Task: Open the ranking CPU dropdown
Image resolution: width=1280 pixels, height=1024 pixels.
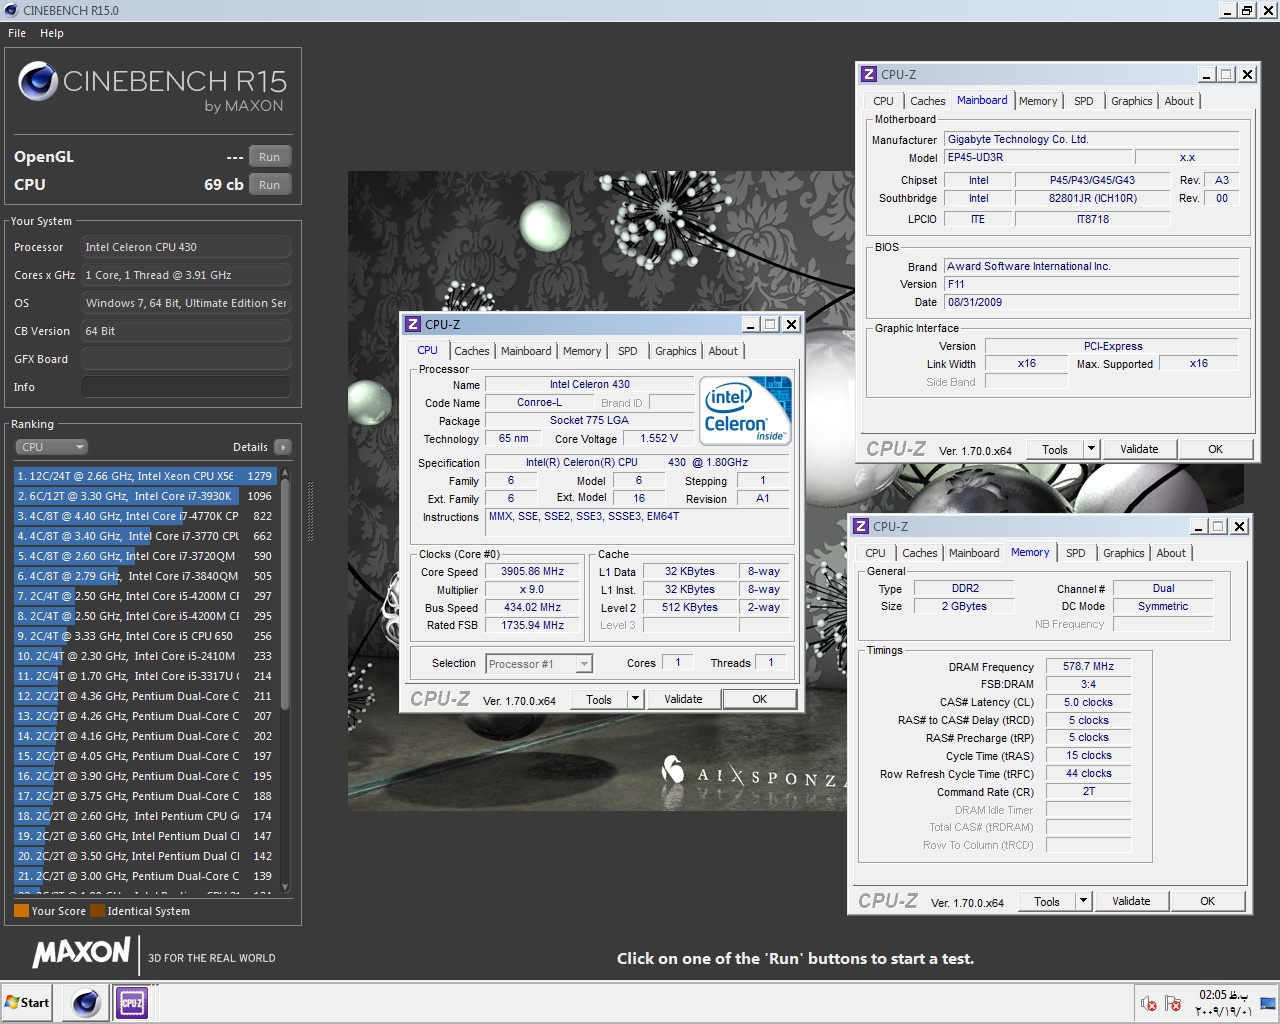Action: pos(52,447)
